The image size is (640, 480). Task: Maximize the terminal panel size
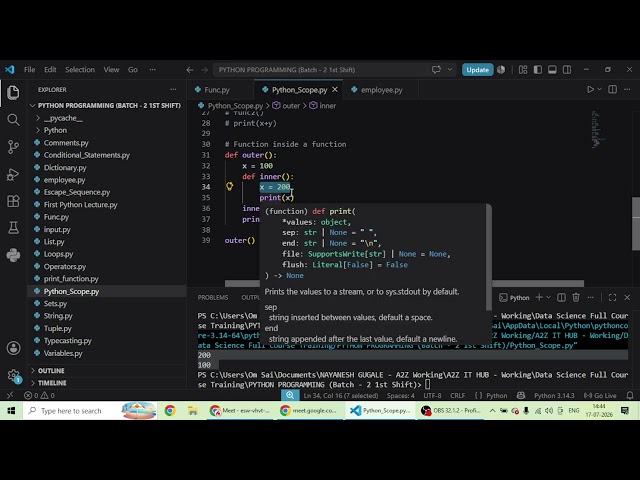612,298
